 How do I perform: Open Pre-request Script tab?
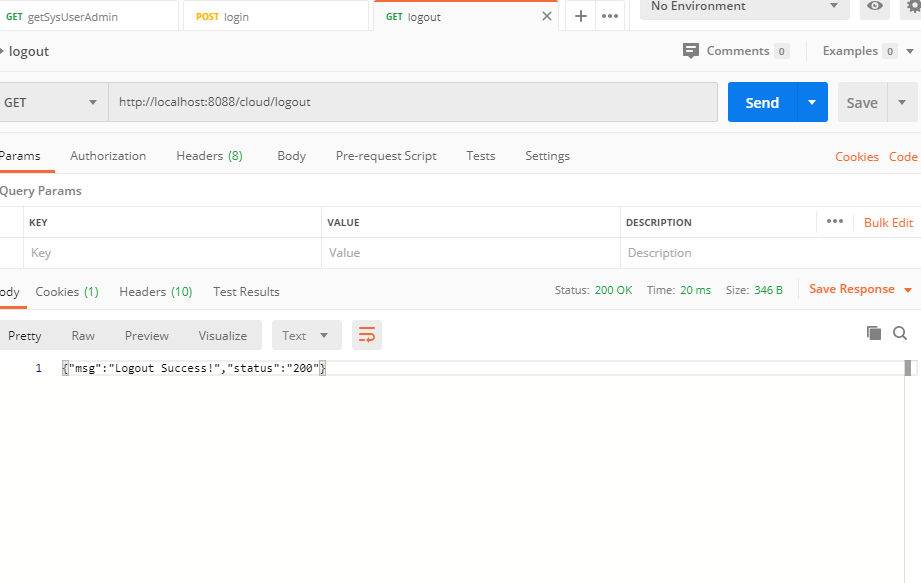coord(386,156)
